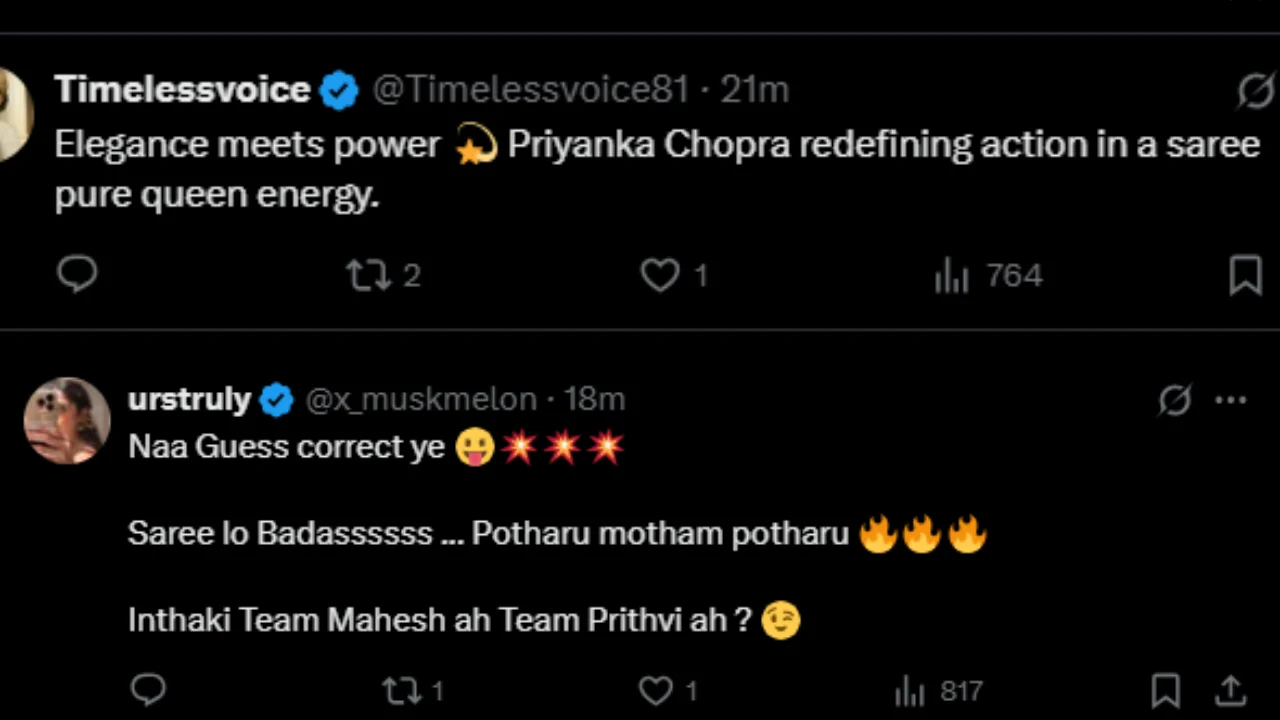
Task: Click urstruly's blue verified badge
Action: pyautogui.click(x=276, y=399)
